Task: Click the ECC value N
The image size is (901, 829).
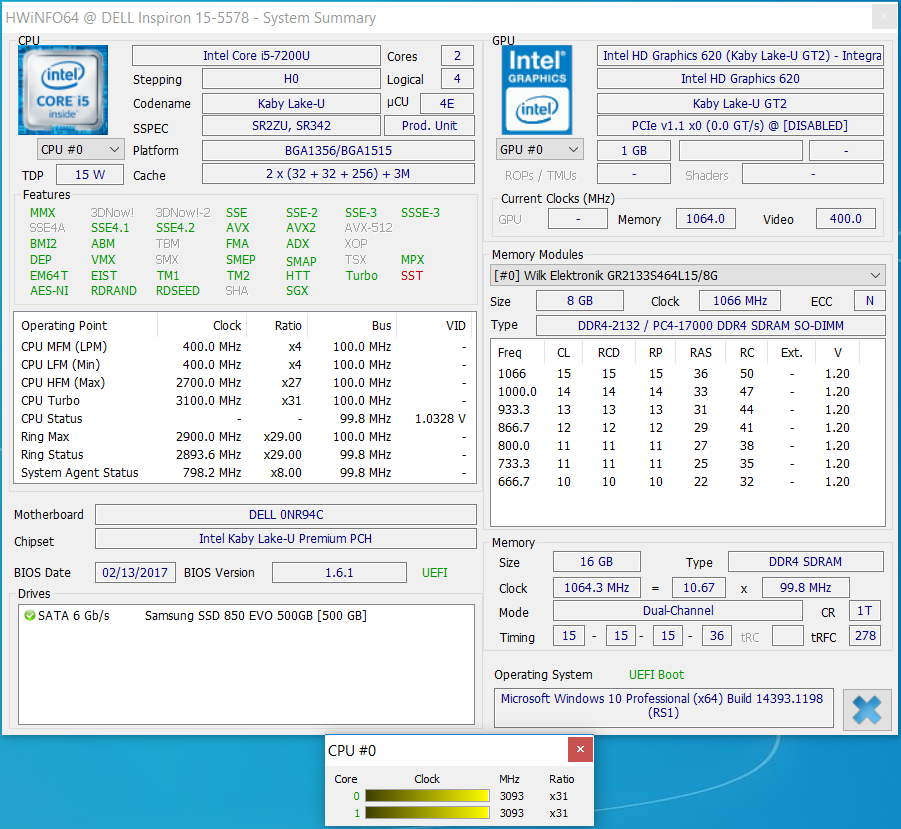Action: click(x=869, y=301)
